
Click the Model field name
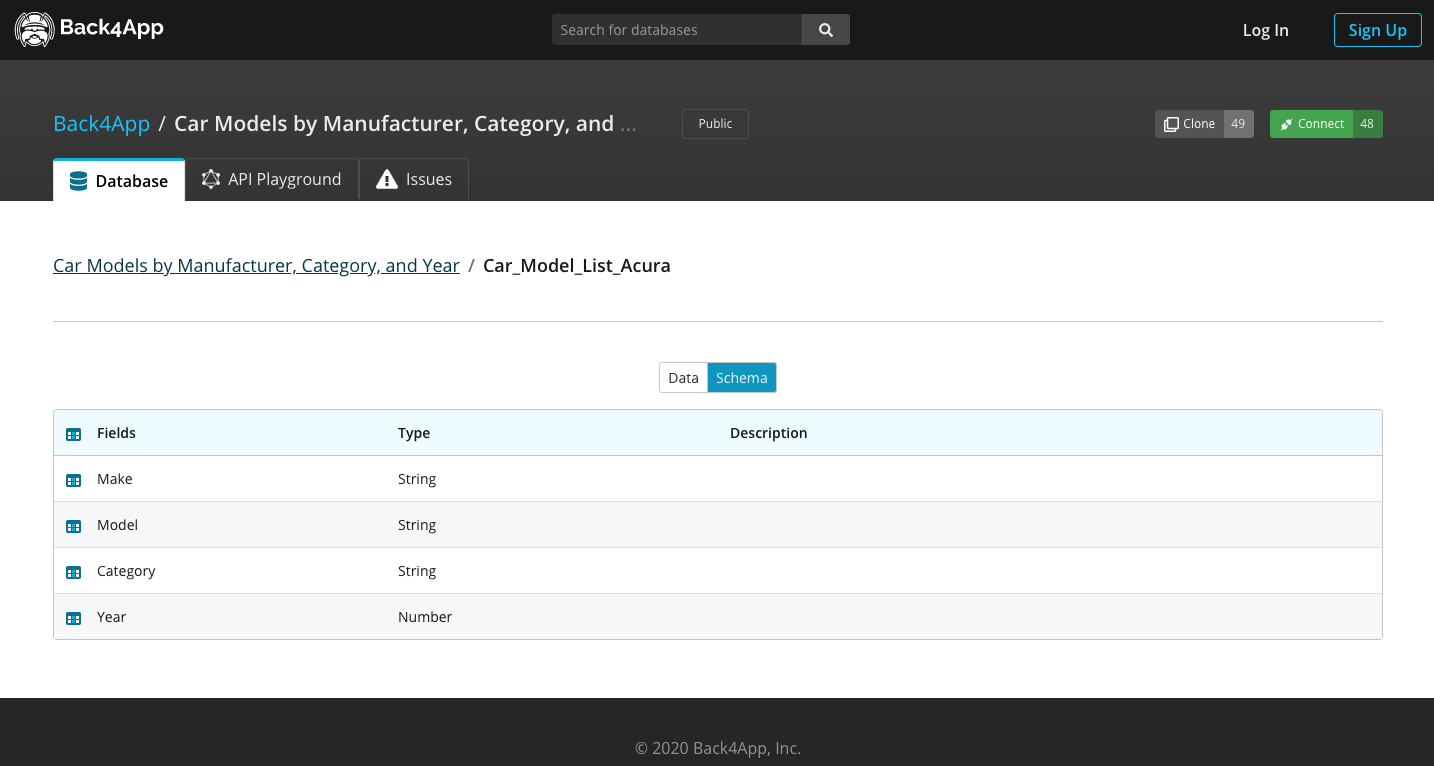pyautogui.click(x=118, y=525)
